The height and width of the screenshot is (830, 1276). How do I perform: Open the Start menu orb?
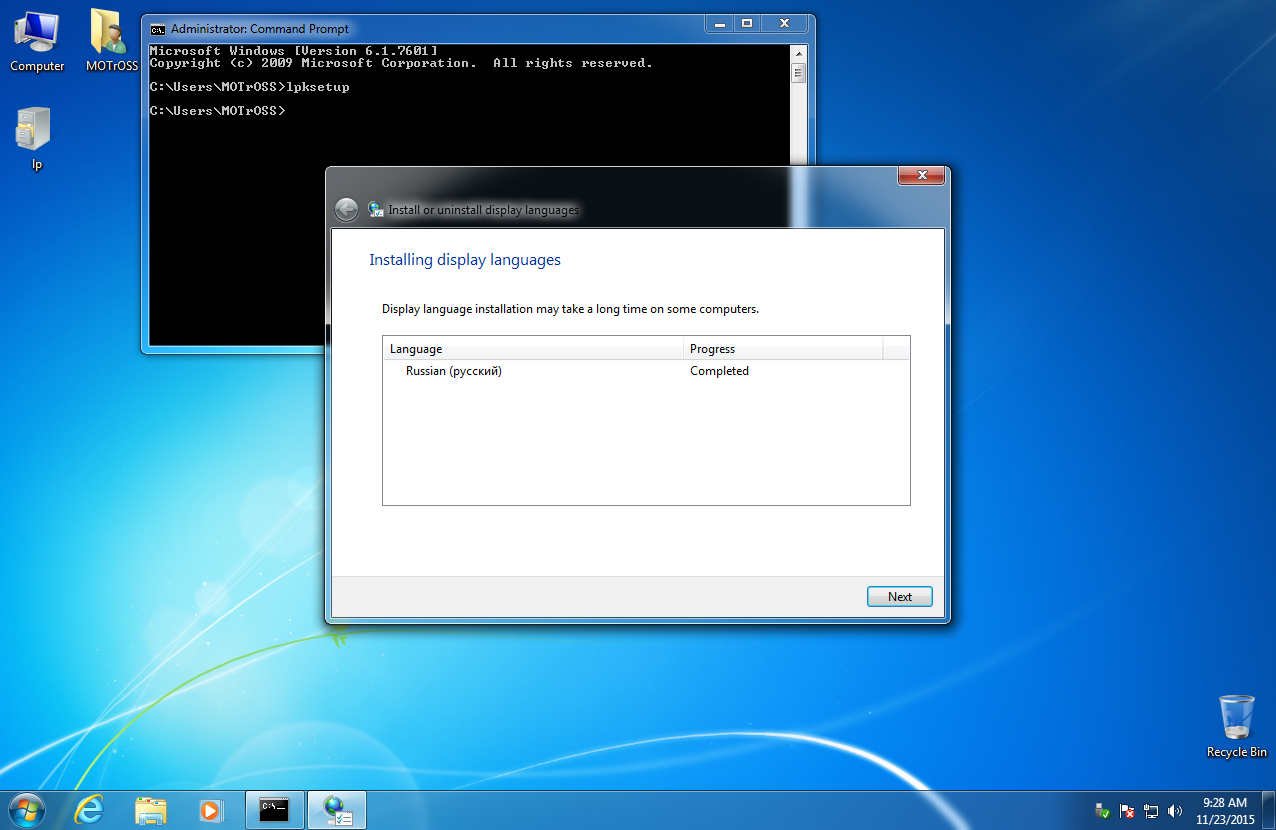click(x=27, y=809)
